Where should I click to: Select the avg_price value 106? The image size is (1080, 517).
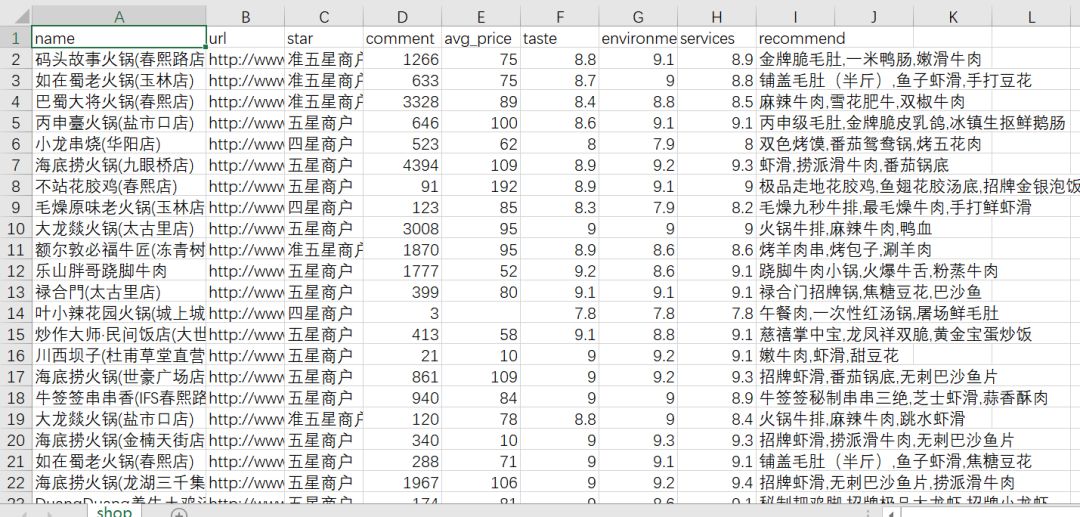click(x=481, y=483)
